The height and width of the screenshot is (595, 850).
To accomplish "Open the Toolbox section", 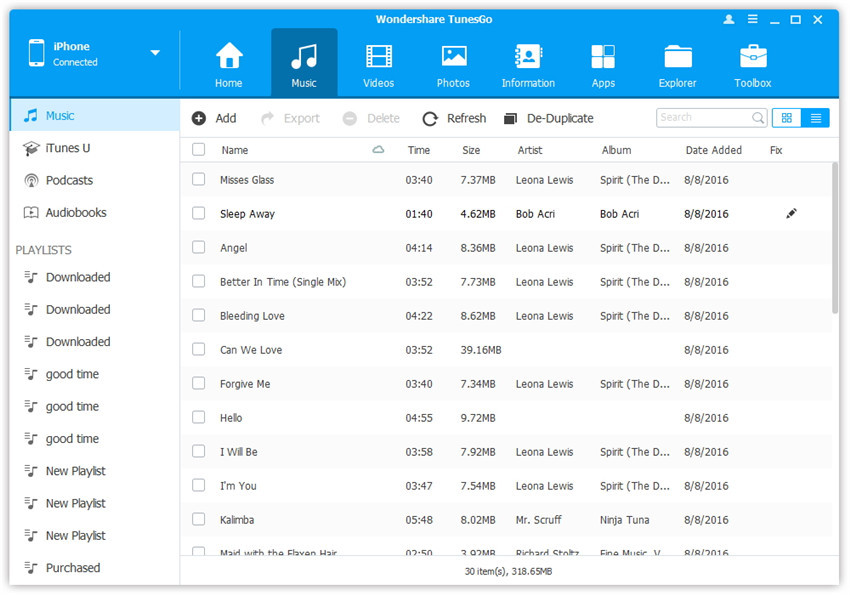I will 752,64.
